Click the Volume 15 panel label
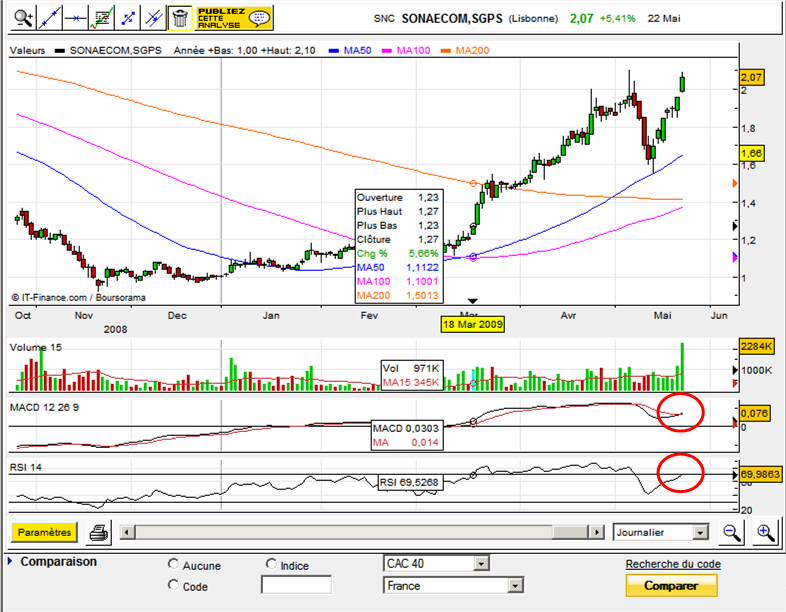 pyautogui.click(x=36, y=347)
